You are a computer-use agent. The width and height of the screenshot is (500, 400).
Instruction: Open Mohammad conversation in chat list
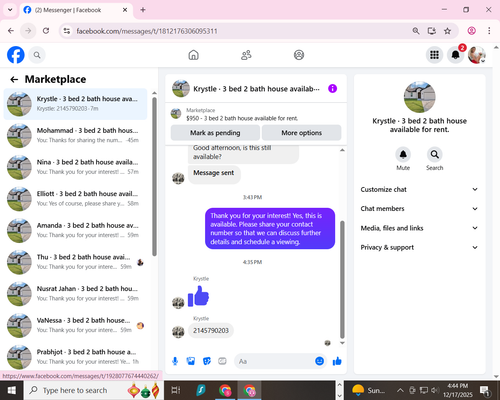click(75, 135)
